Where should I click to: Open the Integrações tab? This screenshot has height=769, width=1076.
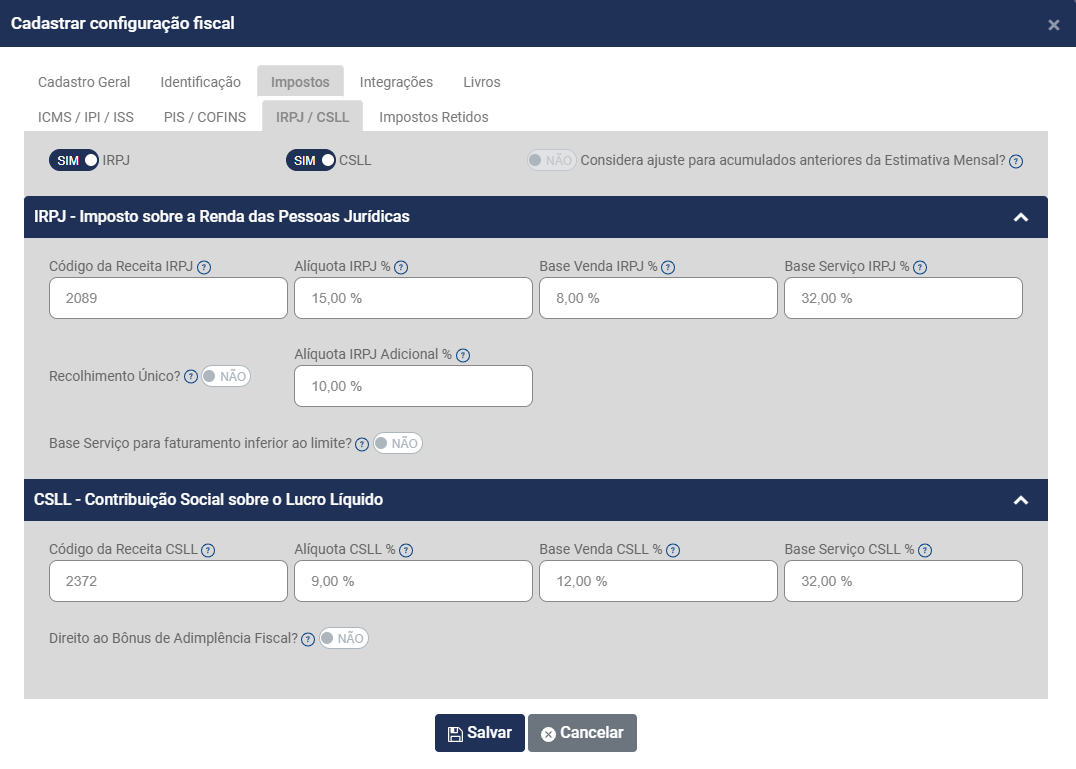pyautogui.click(x=396, y=82)
